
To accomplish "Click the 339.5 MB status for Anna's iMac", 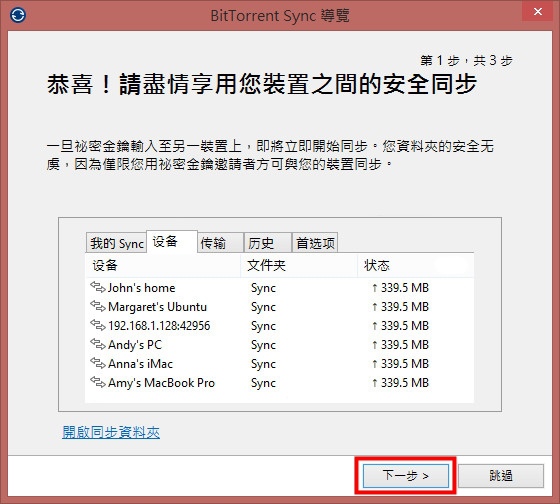I will [400, 363].
